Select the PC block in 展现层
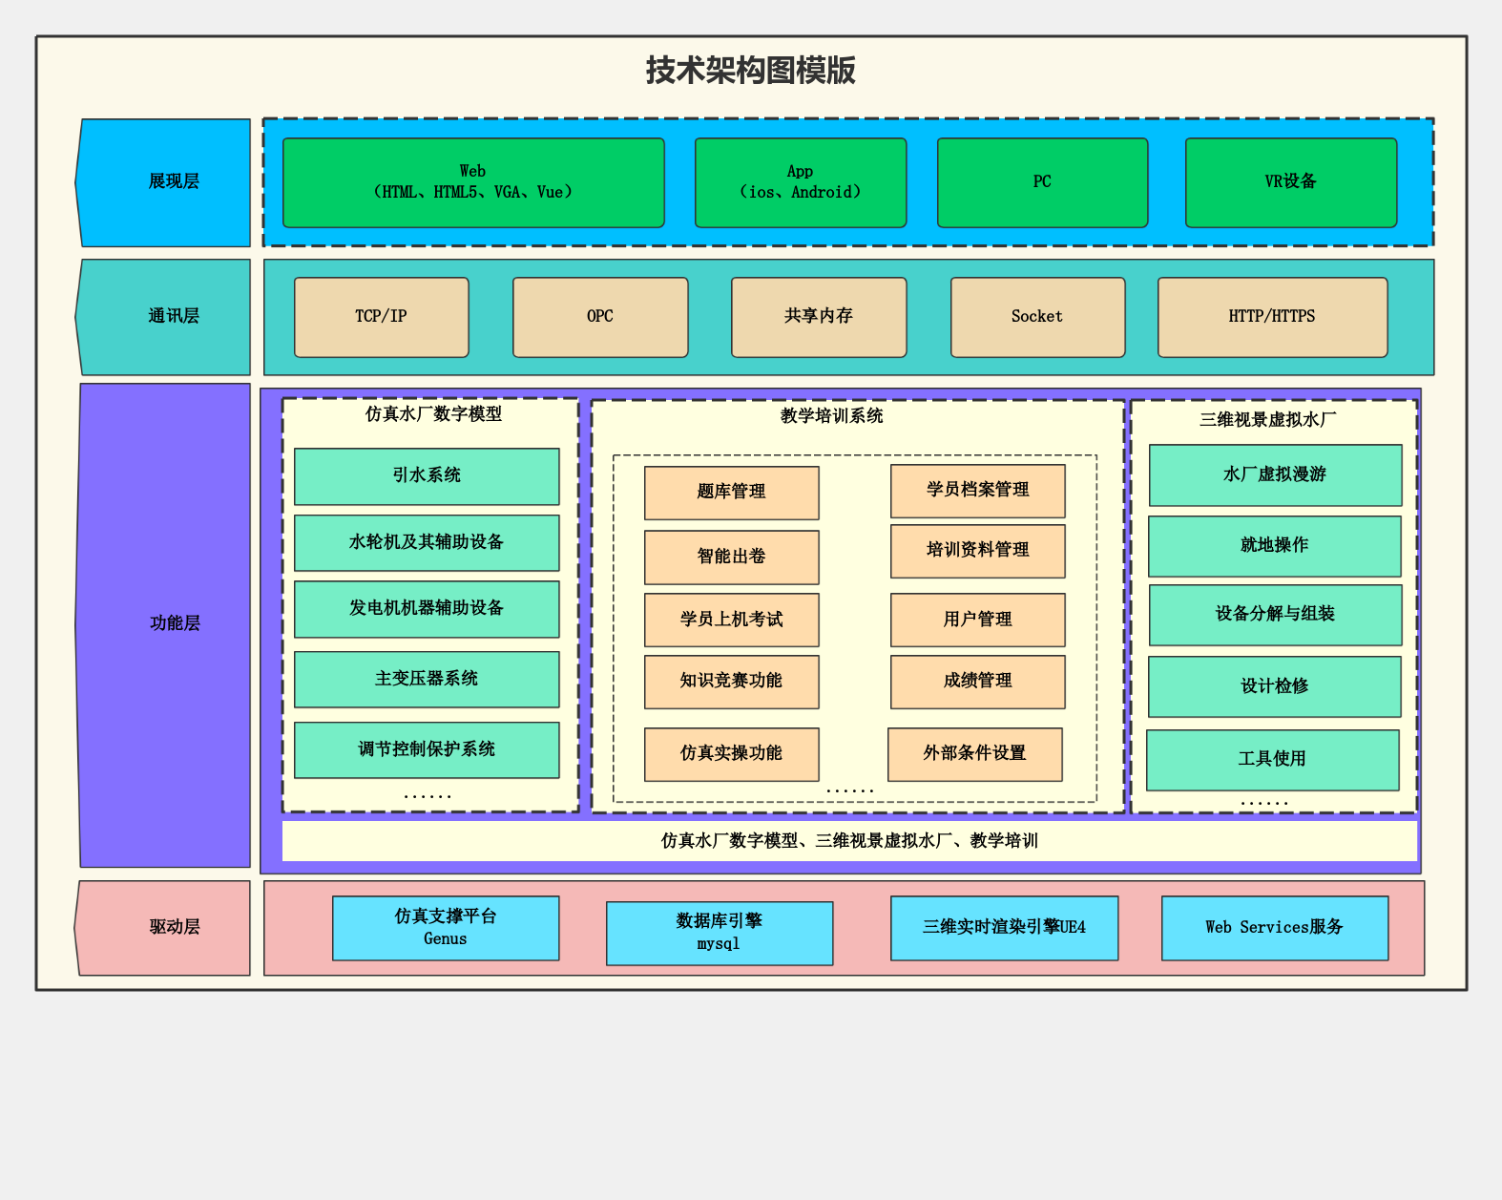This screenshot has width=1502, height=1200. 1042,182
